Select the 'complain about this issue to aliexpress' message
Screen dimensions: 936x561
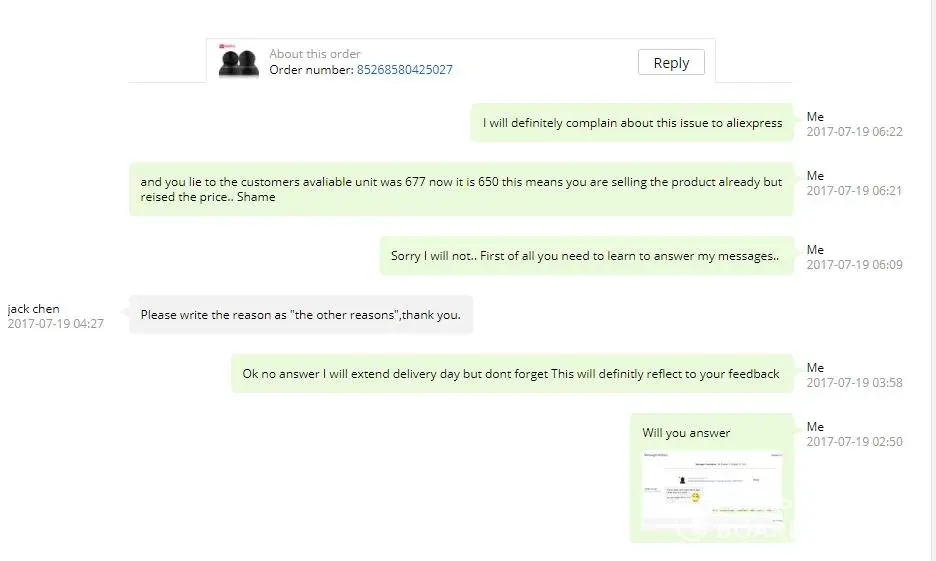click(632, 123)
